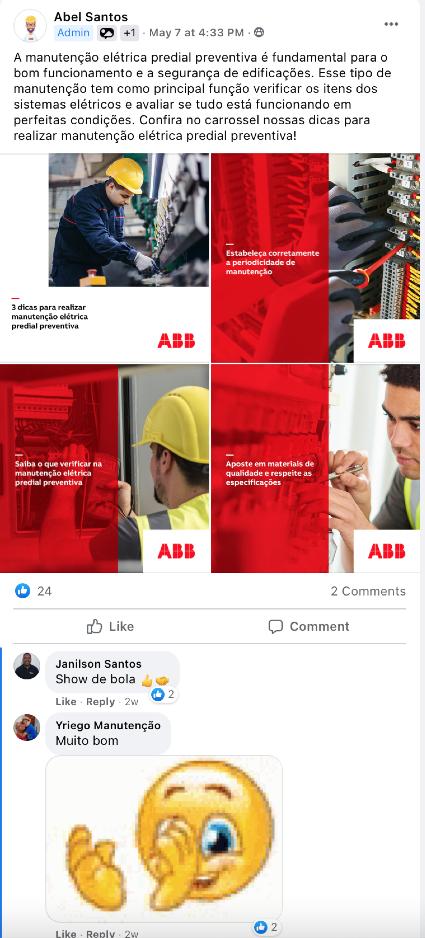Click the group badge icon beside Admin
Image resolution: width=425 pixels, height=938 pixels.
[107, 33]
